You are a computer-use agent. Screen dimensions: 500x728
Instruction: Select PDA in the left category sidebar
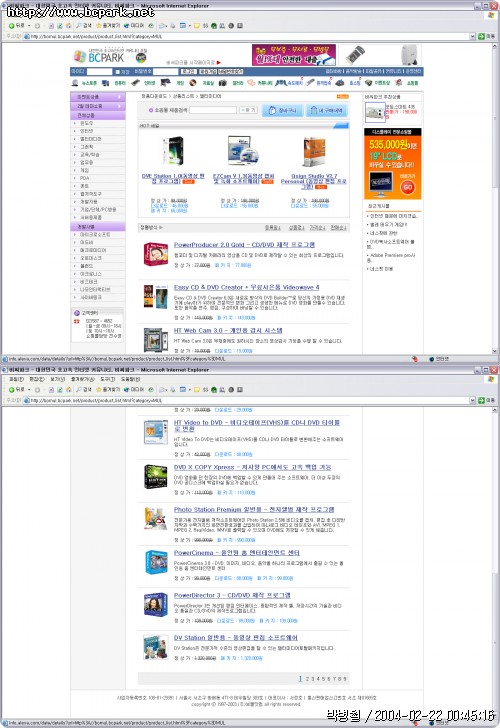84,178
